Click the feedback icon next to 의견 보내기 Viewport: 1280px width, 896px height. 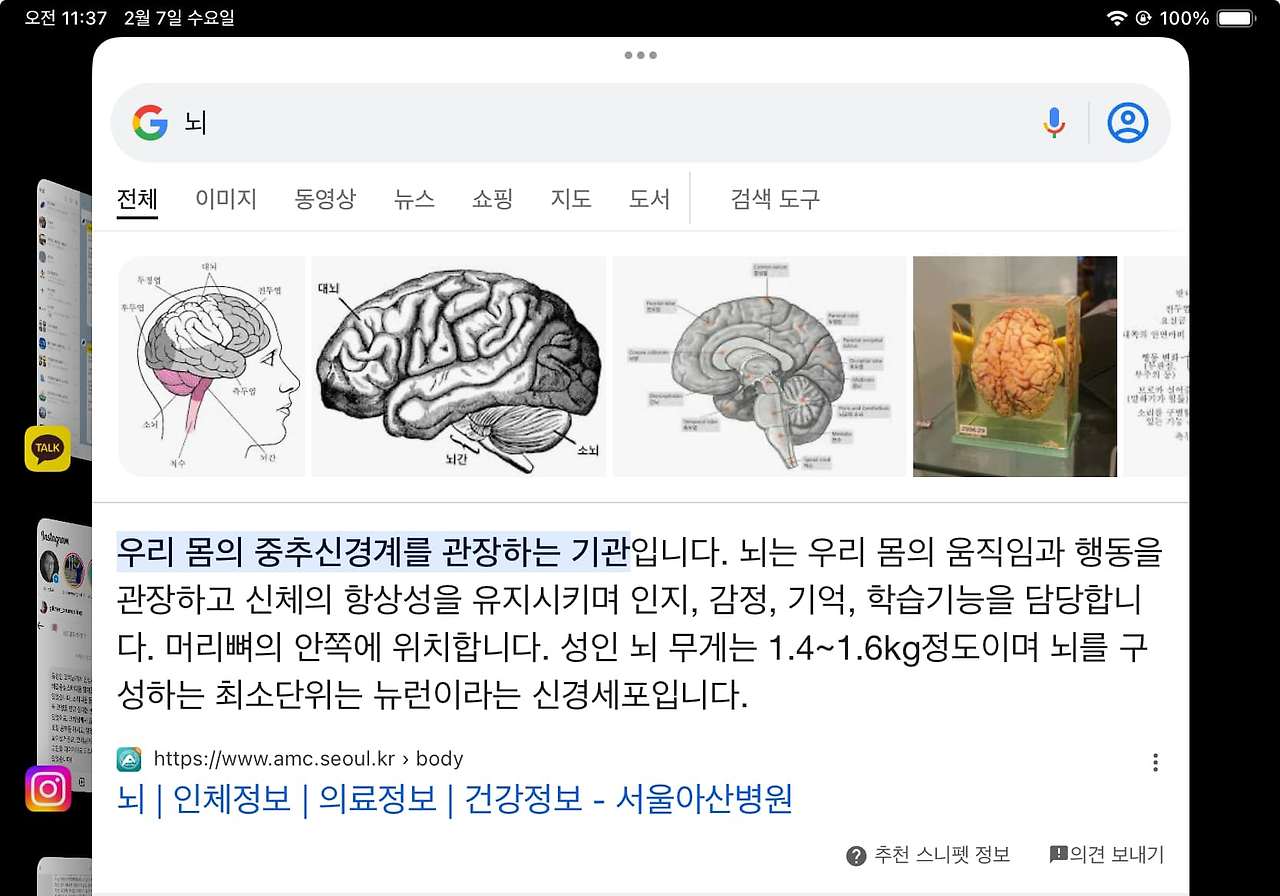pyautogui.click(x=1056, y=854)
